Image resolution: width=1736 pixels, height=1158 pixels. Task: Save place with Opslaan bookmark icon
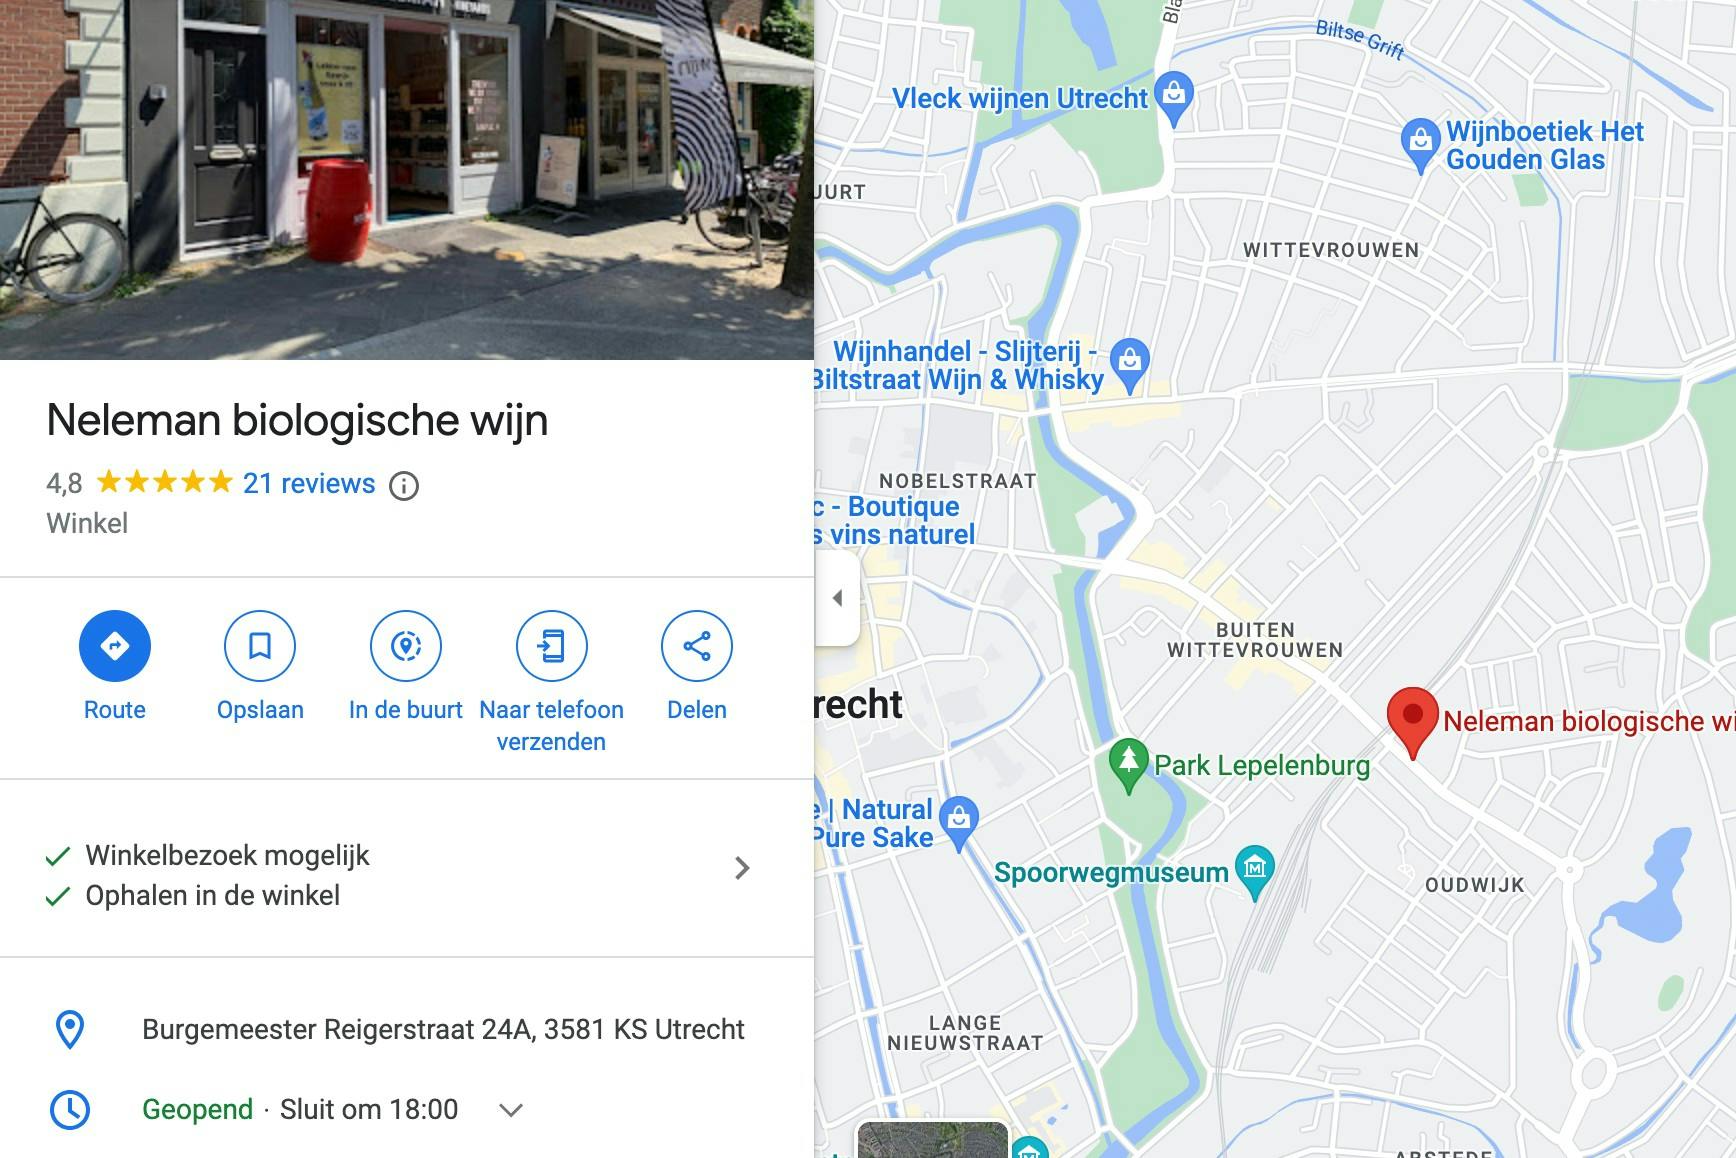(260, 646)
